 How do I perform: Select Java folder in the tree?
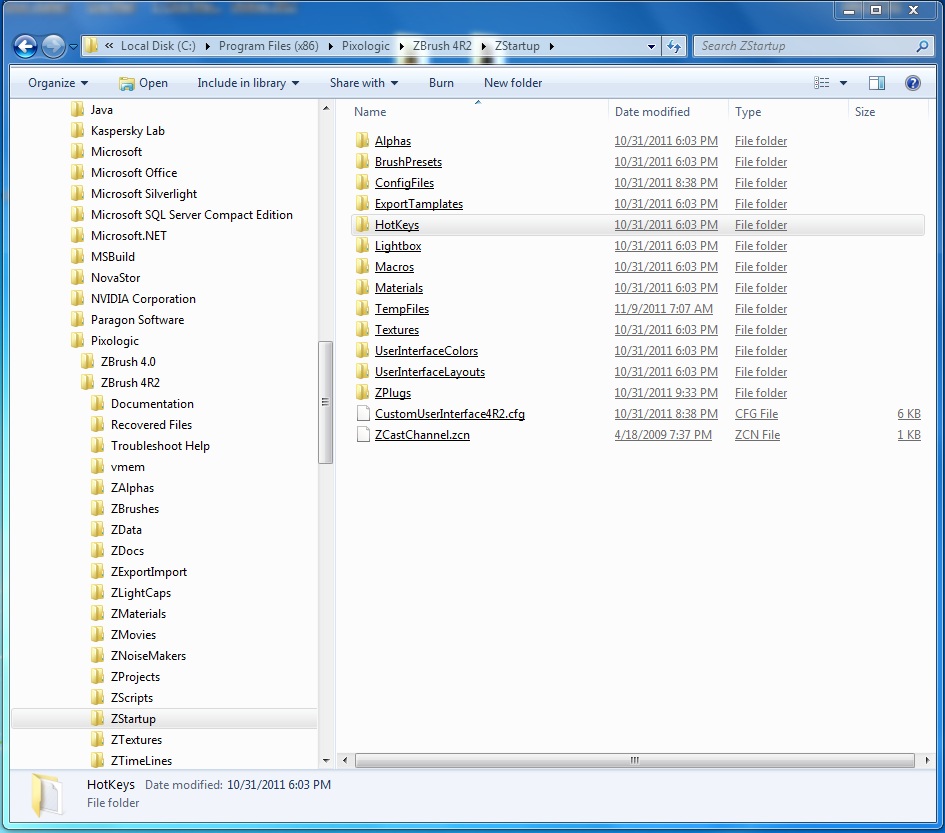click(x=101, y=110)
